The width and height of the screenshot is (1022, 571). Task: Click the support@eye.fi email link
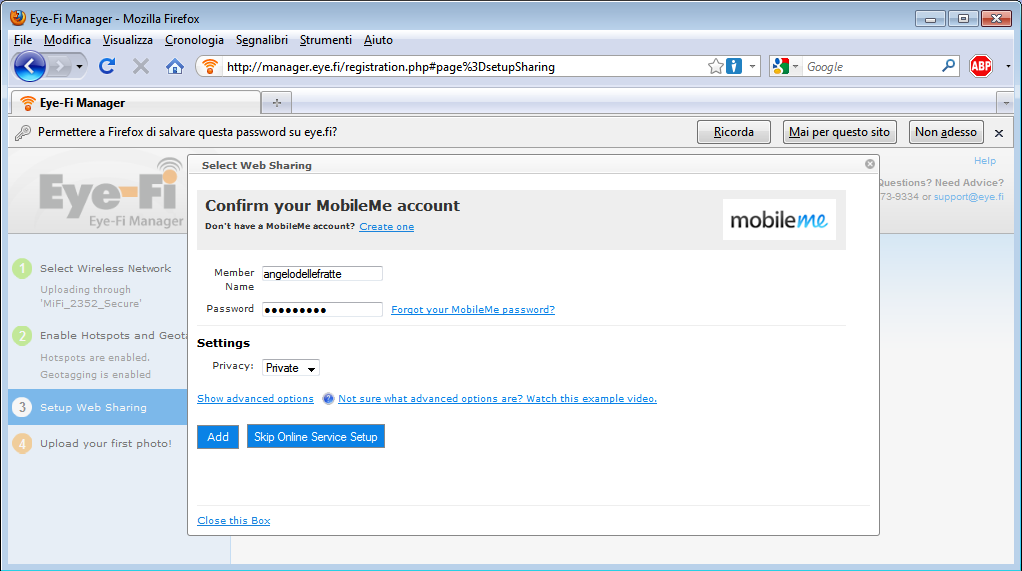click(x=969, y=196)
